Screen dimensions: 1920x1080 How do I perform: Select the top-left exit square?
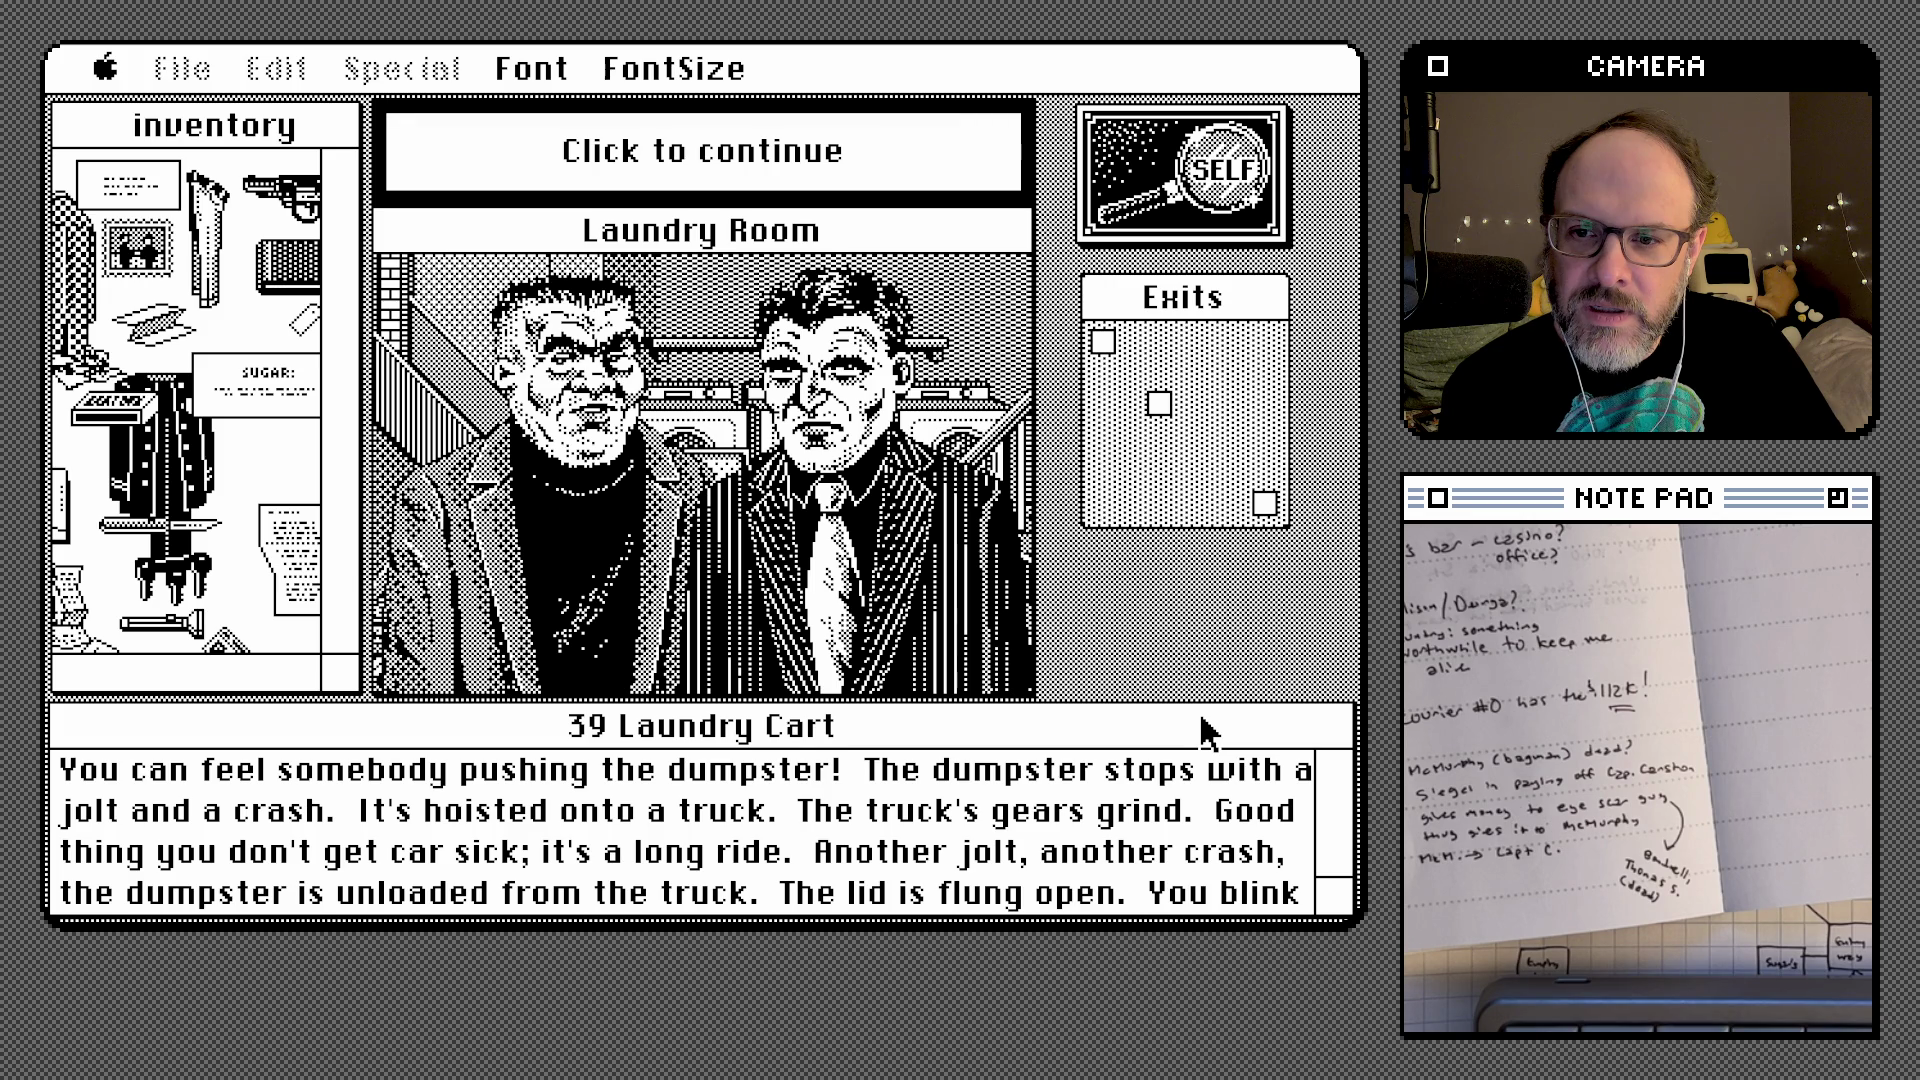[1103, 342]
